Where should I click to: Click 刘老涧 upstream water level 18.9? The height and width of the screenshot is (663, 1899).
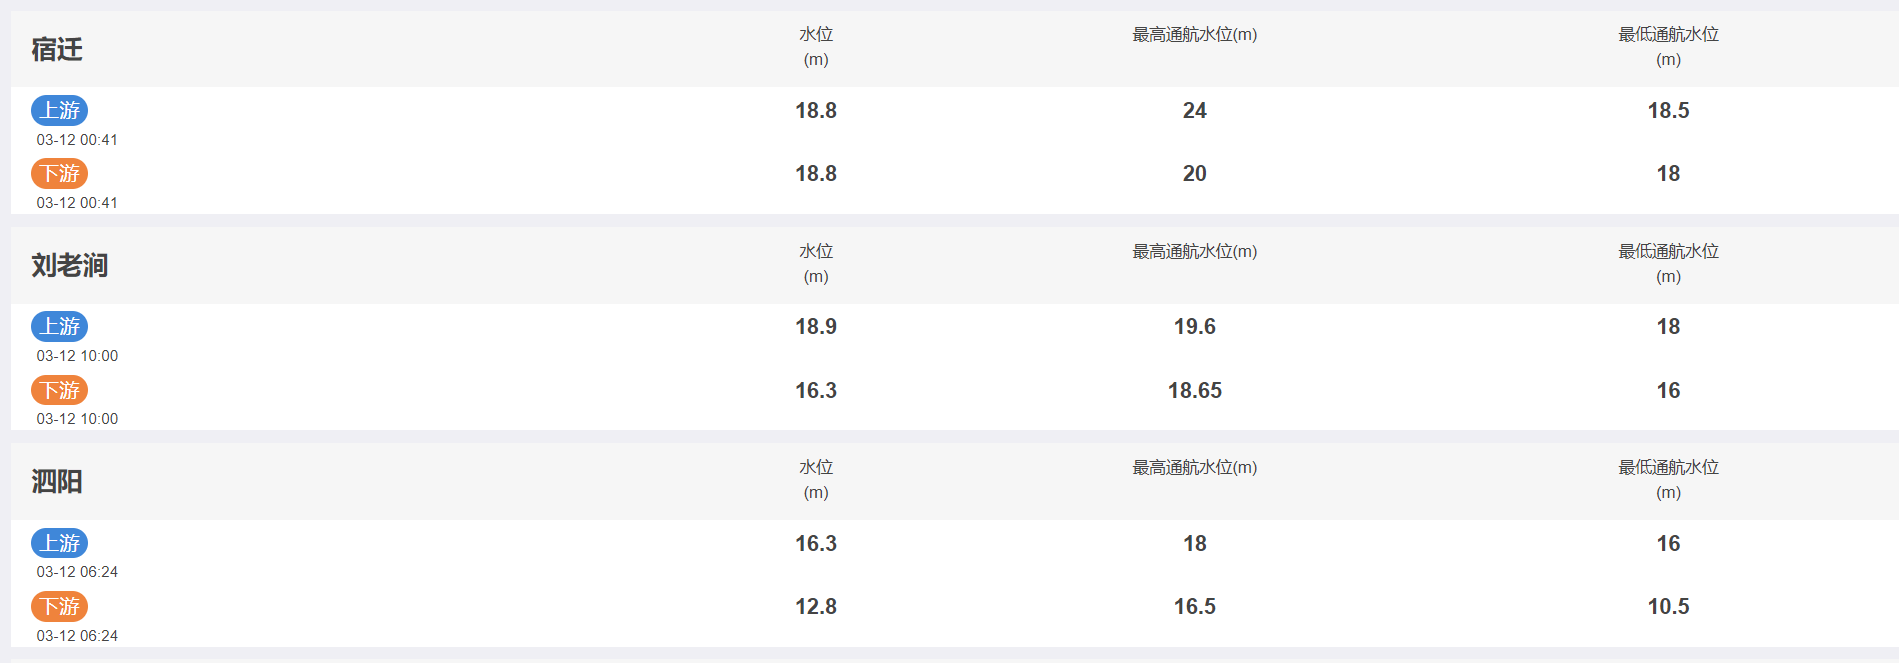coord(816,327)
